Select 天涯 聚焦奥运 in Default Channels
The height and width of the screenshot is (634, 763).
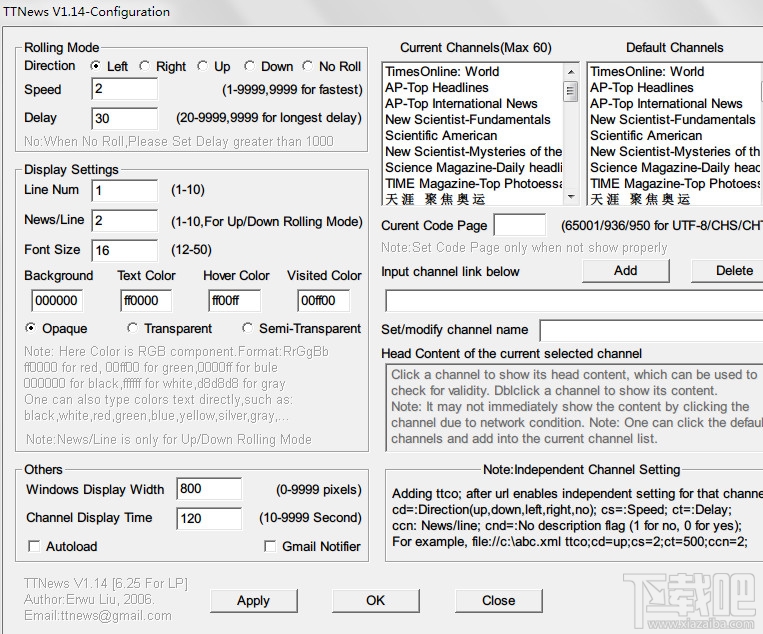coord(676,199)
